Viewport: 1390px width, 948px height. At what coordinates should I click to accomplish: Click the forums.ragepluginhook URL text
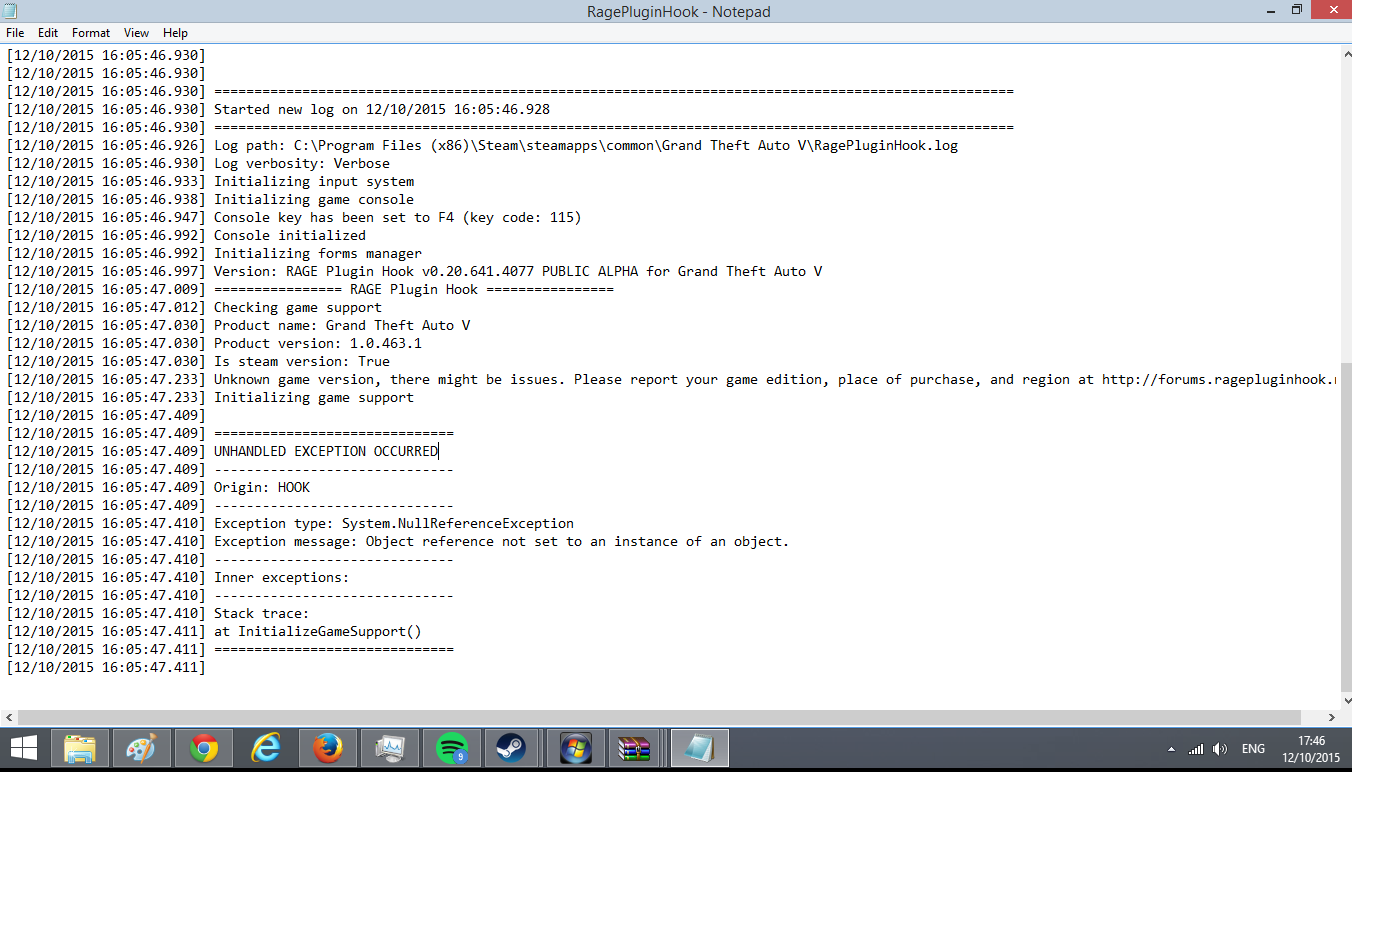(1220, 380)
